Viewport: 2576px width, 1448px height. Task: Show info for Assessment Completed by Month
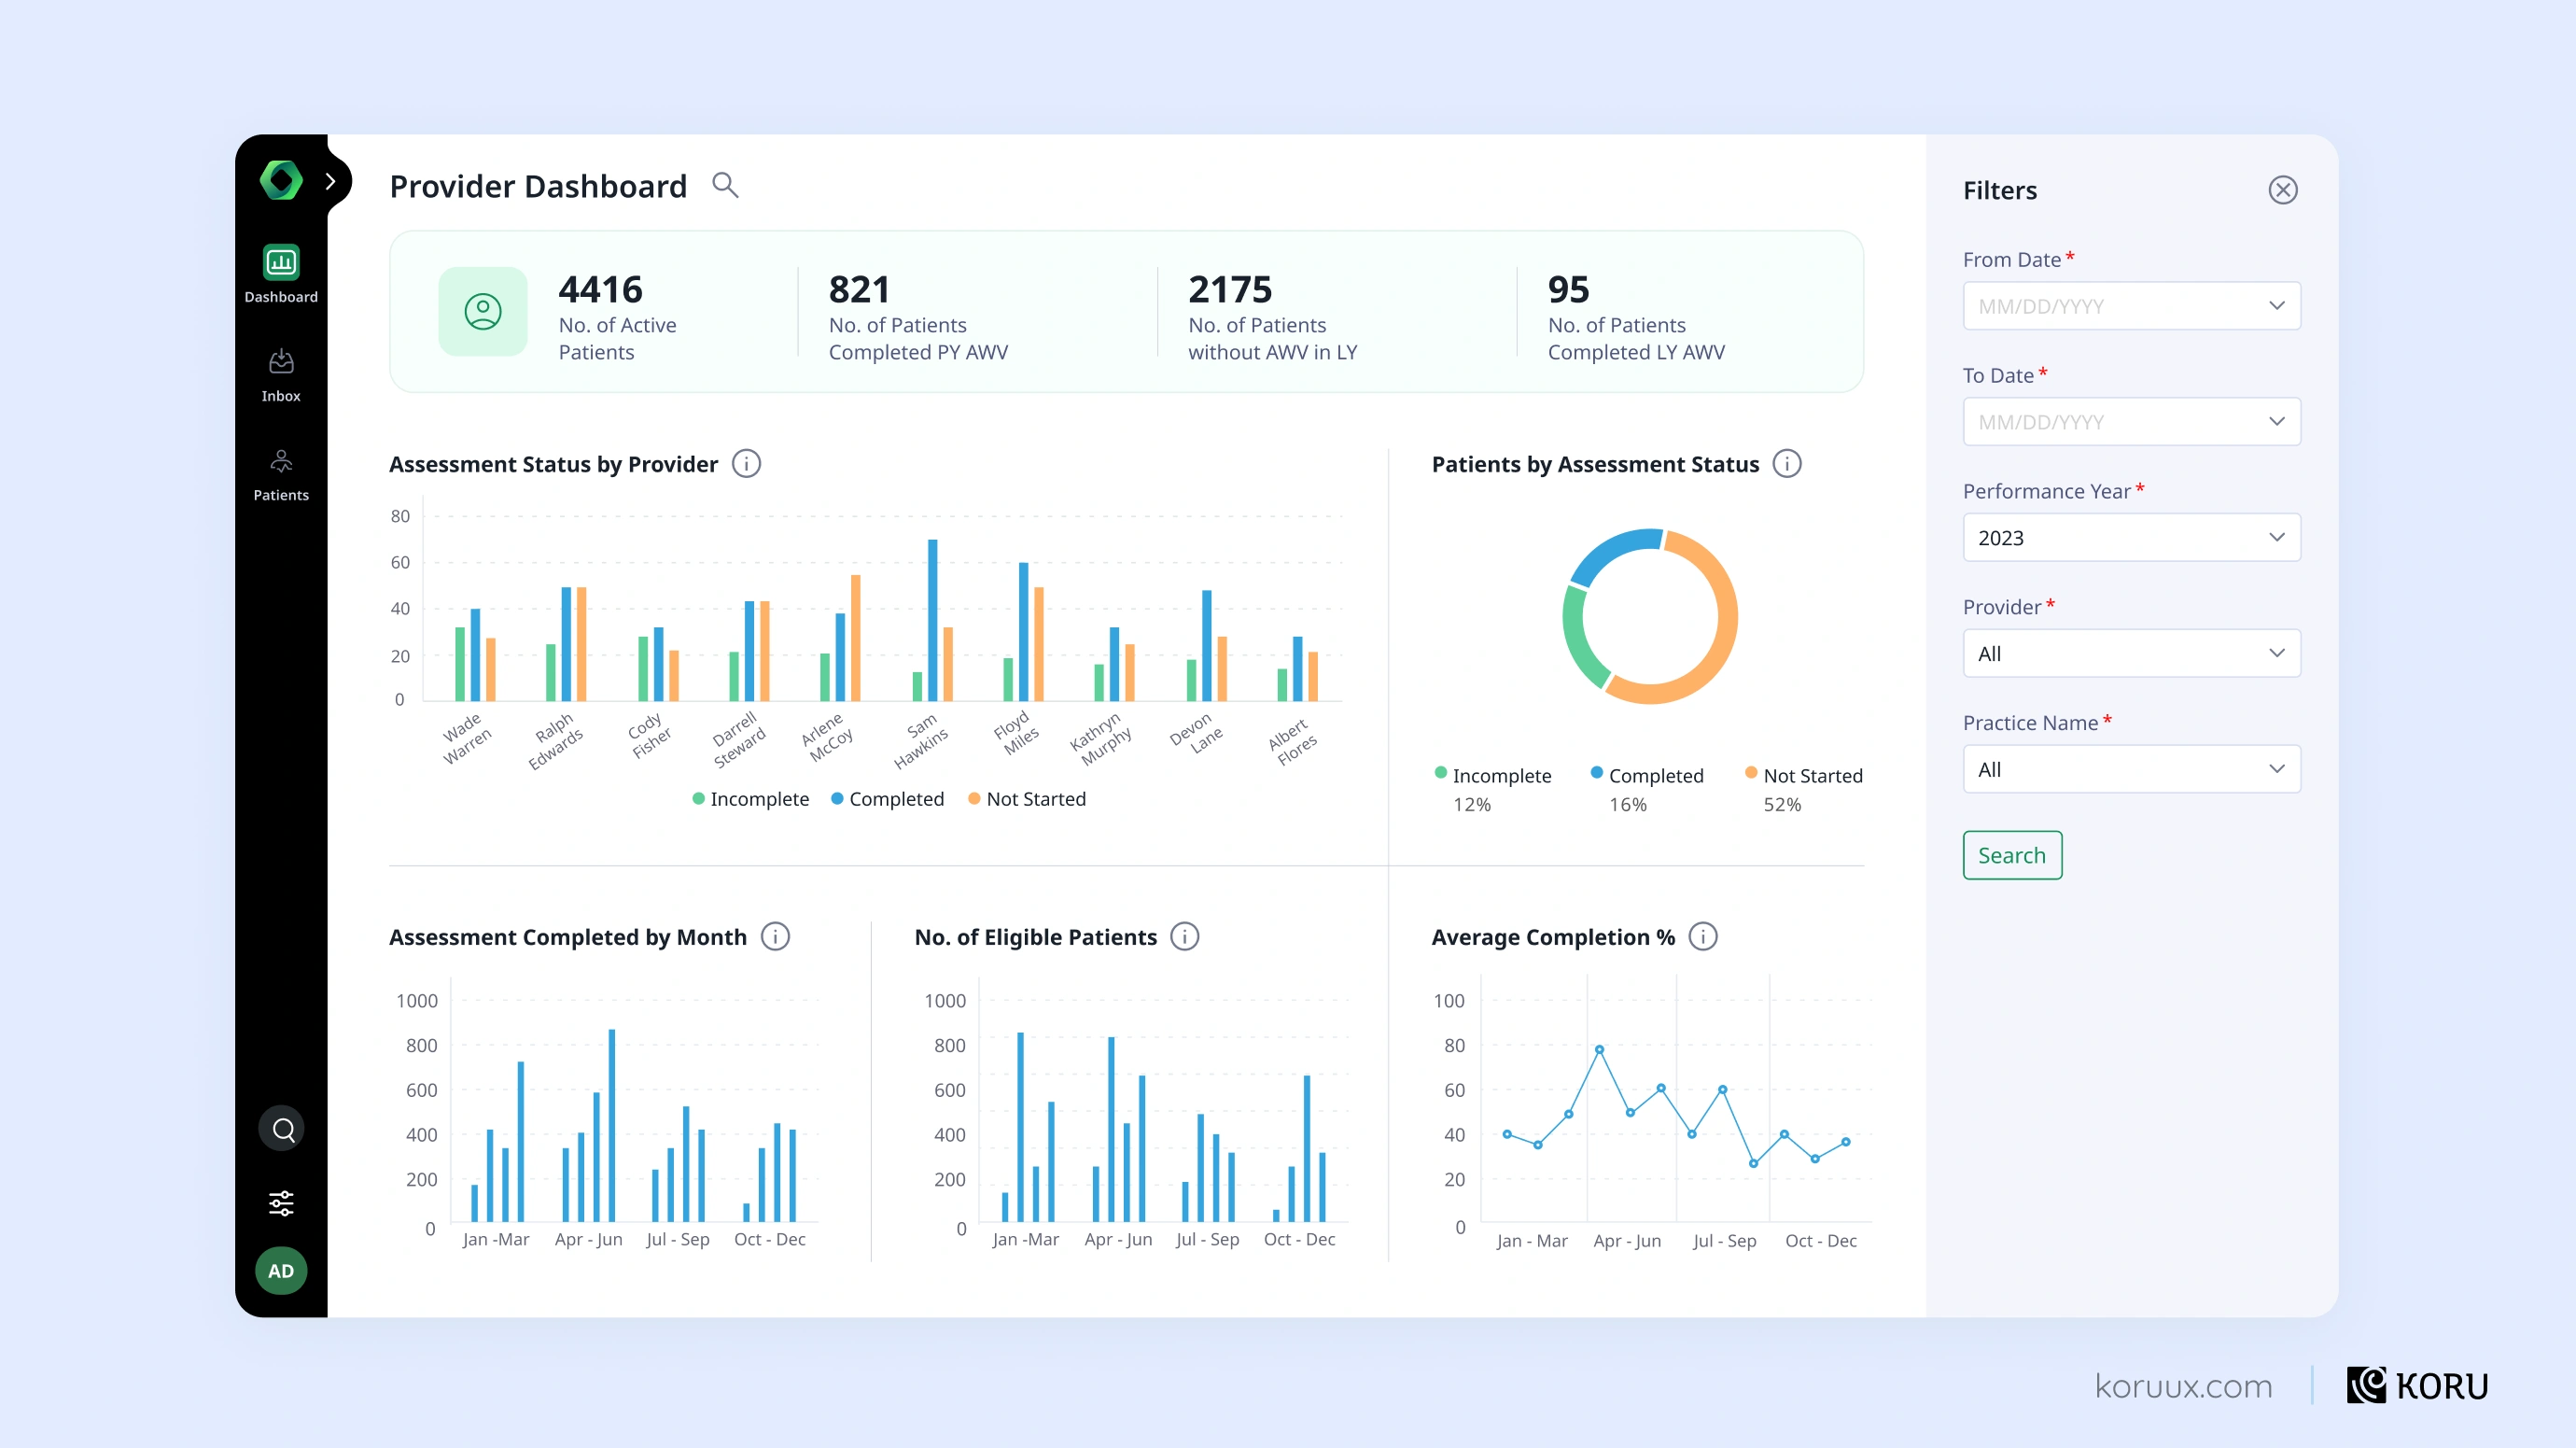775,937
